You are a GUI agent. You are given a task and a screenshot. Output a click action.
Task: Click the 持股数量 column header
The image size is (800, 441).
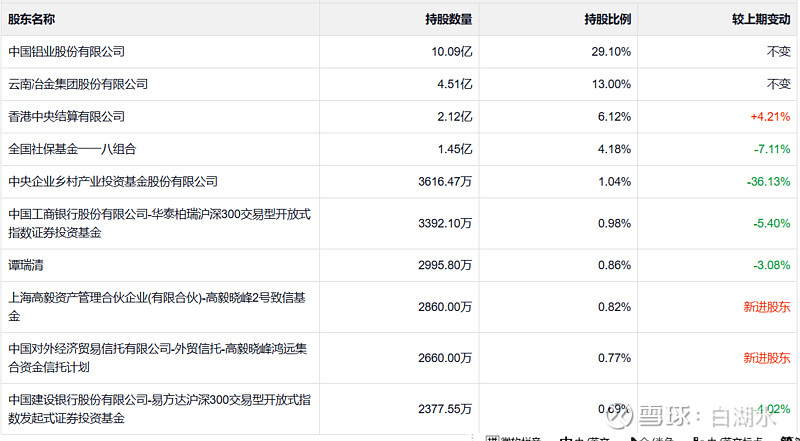click(448, 19)
